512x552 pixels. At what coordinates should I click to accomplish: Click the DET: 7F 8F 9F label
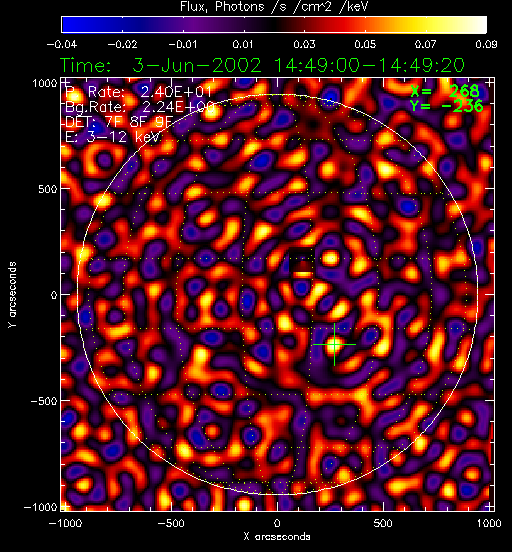pos(119,122)
